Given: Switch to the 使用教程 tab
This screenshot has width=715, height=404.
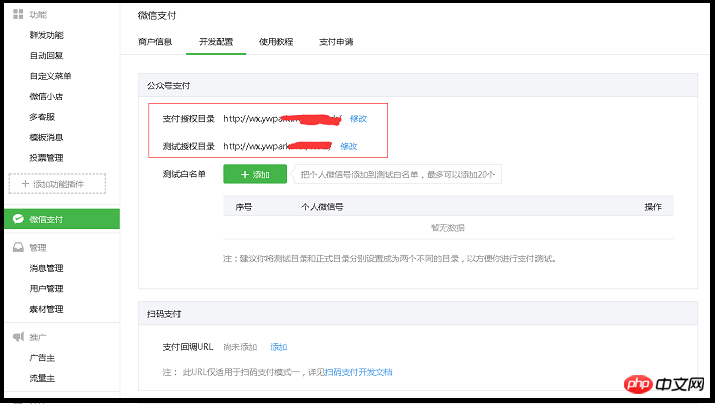Looking at the screenshot, I should [276, 42].
